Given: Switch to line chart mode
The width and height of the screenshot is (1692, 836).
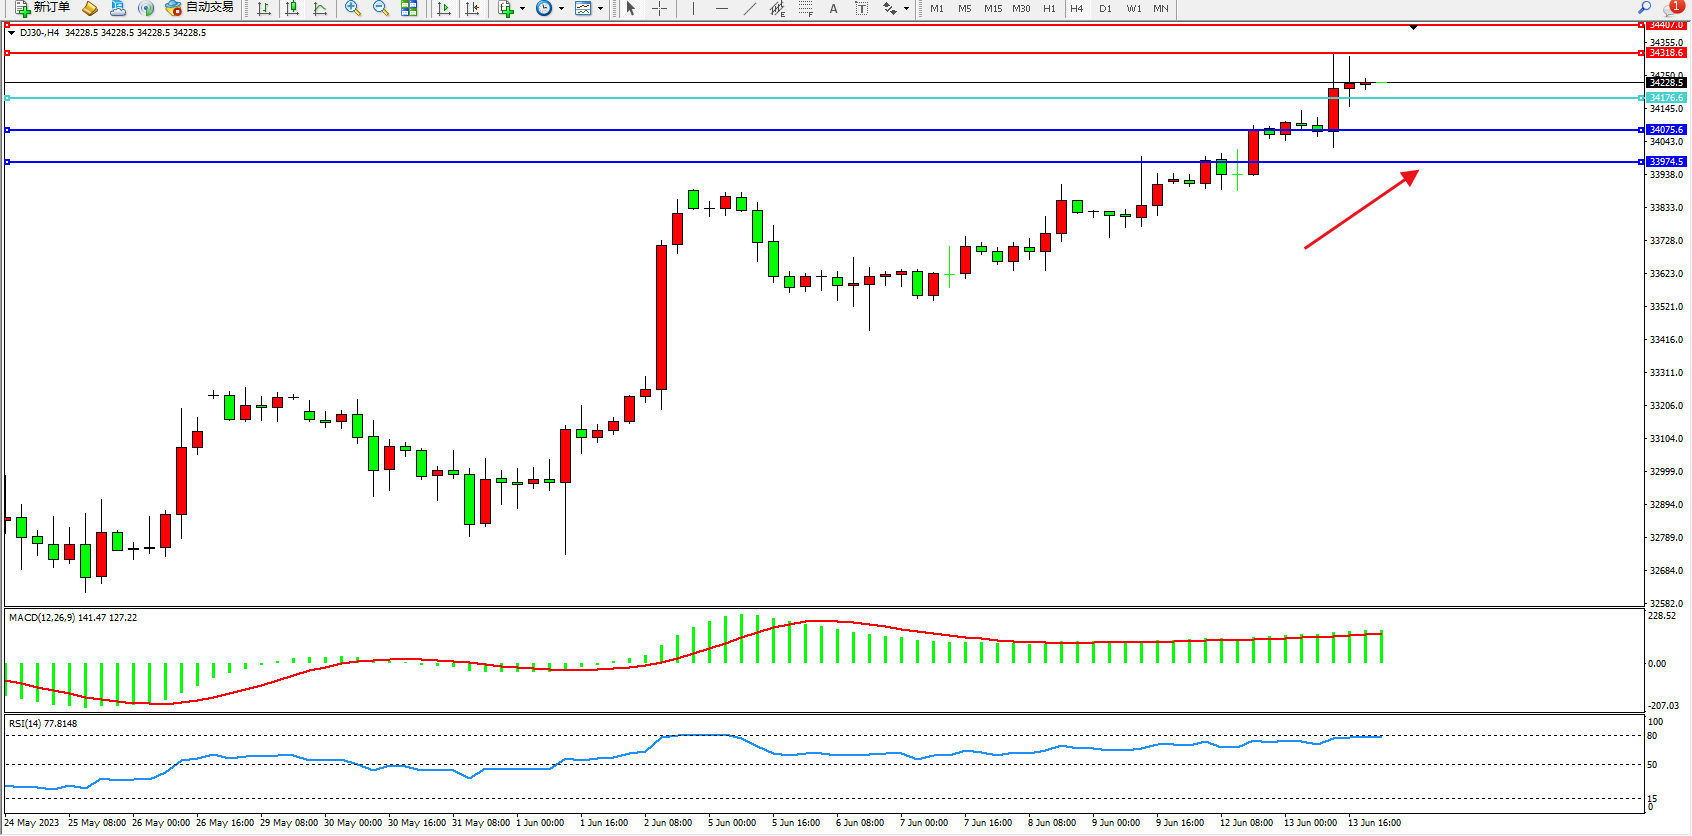Looking at the screenshot, I should pos(320,8).
